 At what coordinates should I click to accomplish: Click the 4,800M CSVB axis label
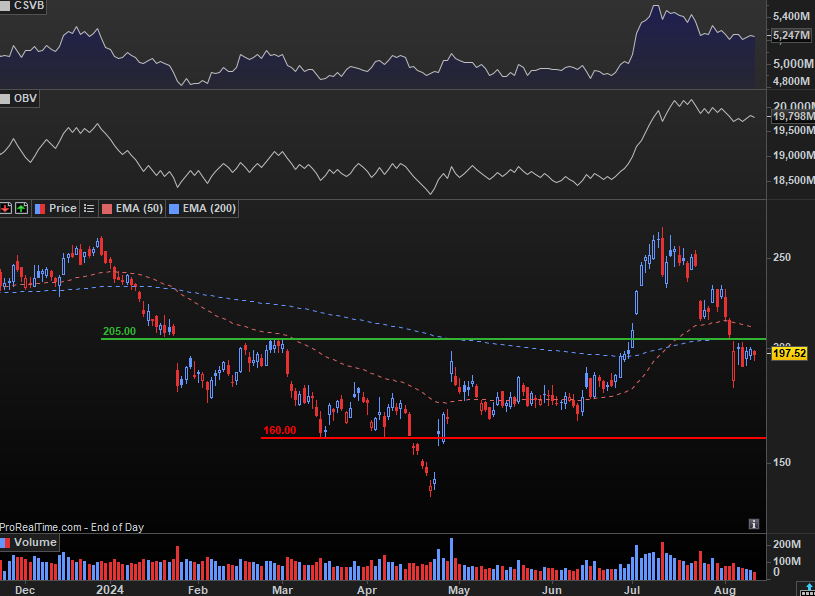click(x=792, y=81)
